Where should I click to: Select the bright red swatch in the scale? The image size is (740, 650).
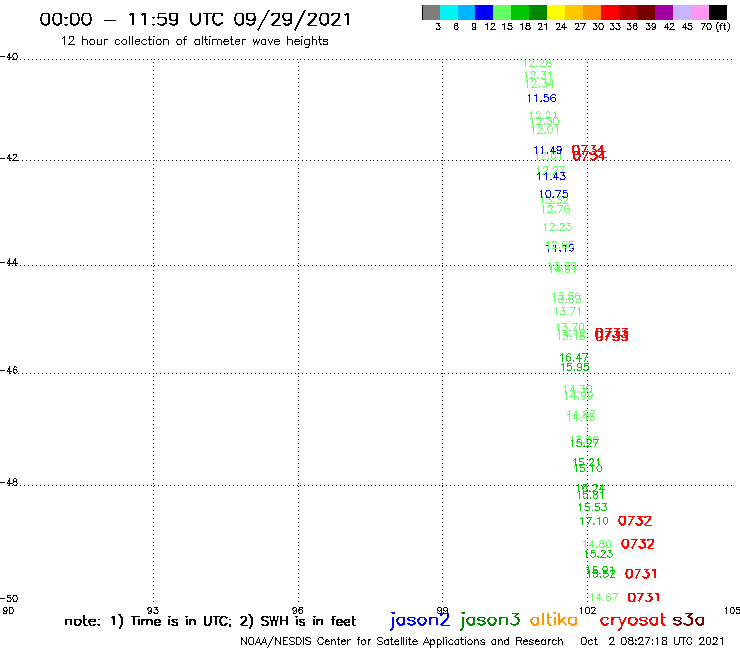pos(610,12)
